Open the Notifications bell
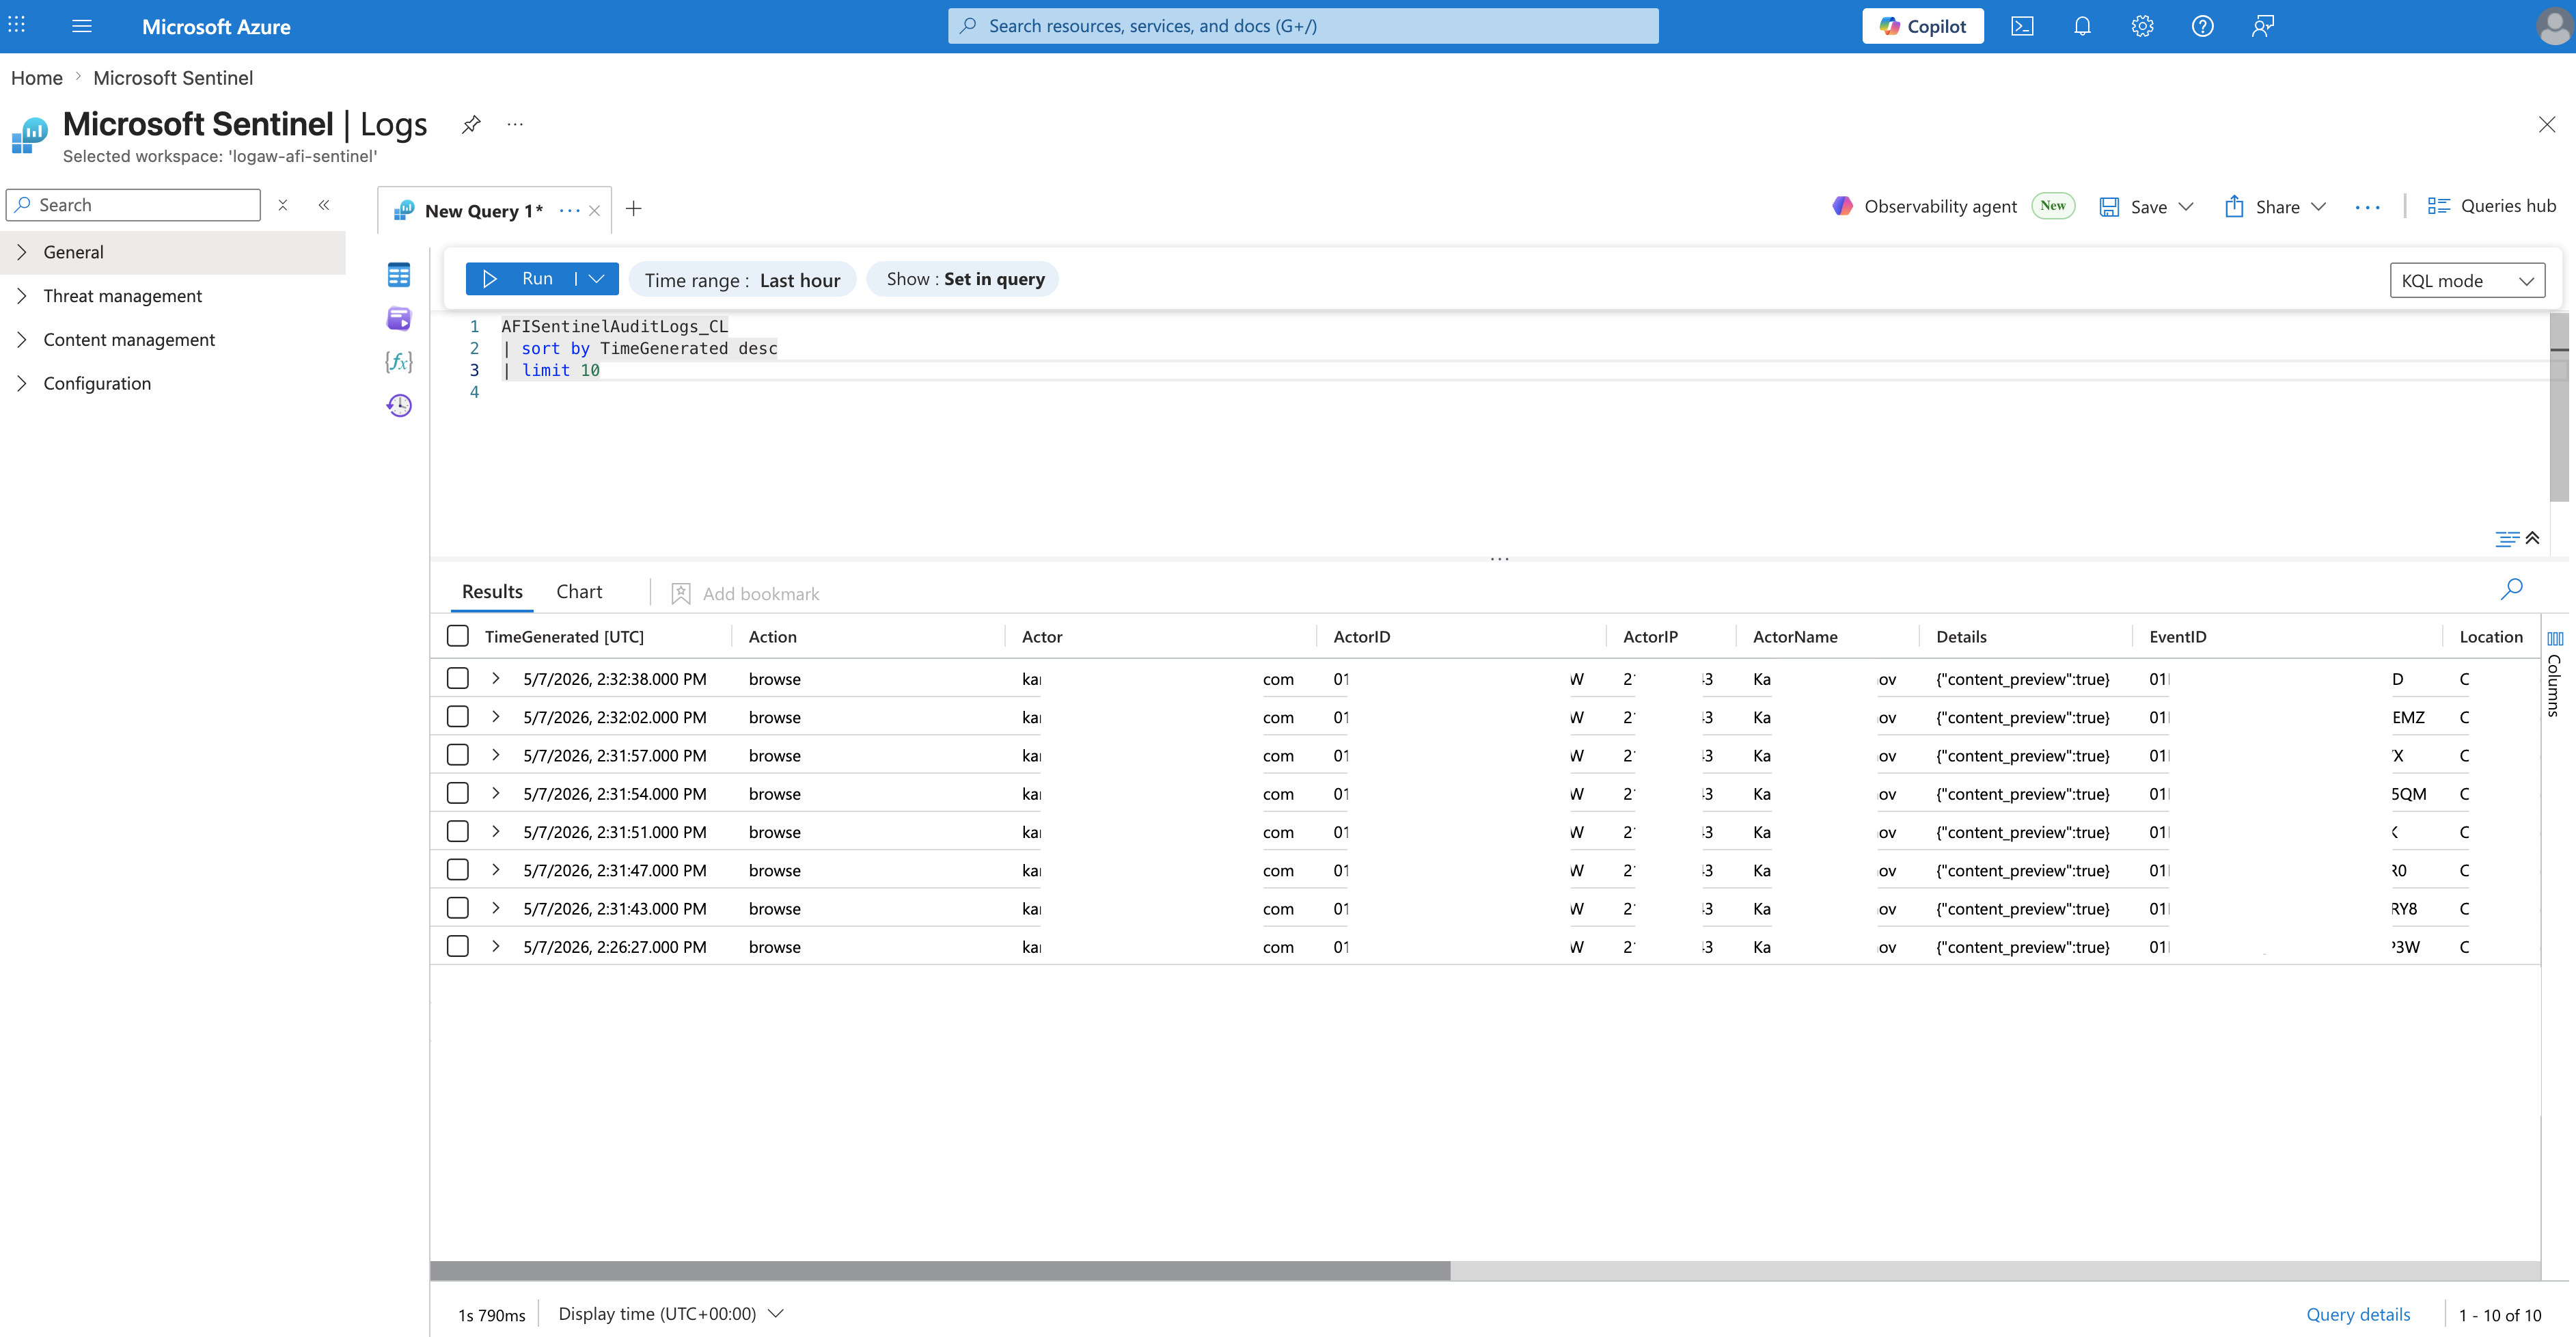 click(x=2082, y=26)
